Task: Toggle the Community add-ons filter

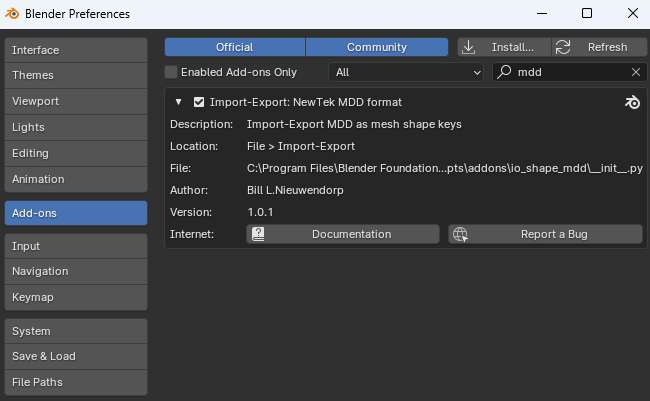Action: pyautogui.click(x=377, y=47)
